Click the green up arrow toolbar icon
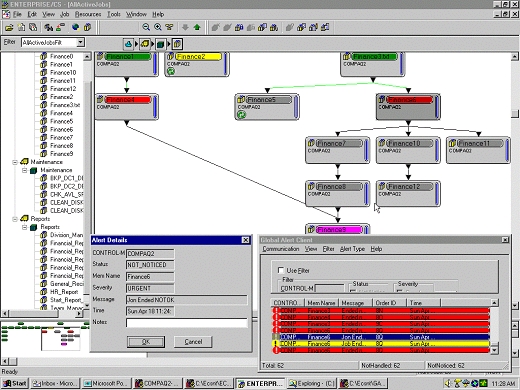This screenshot has height=390, width=520. (197, 27)
